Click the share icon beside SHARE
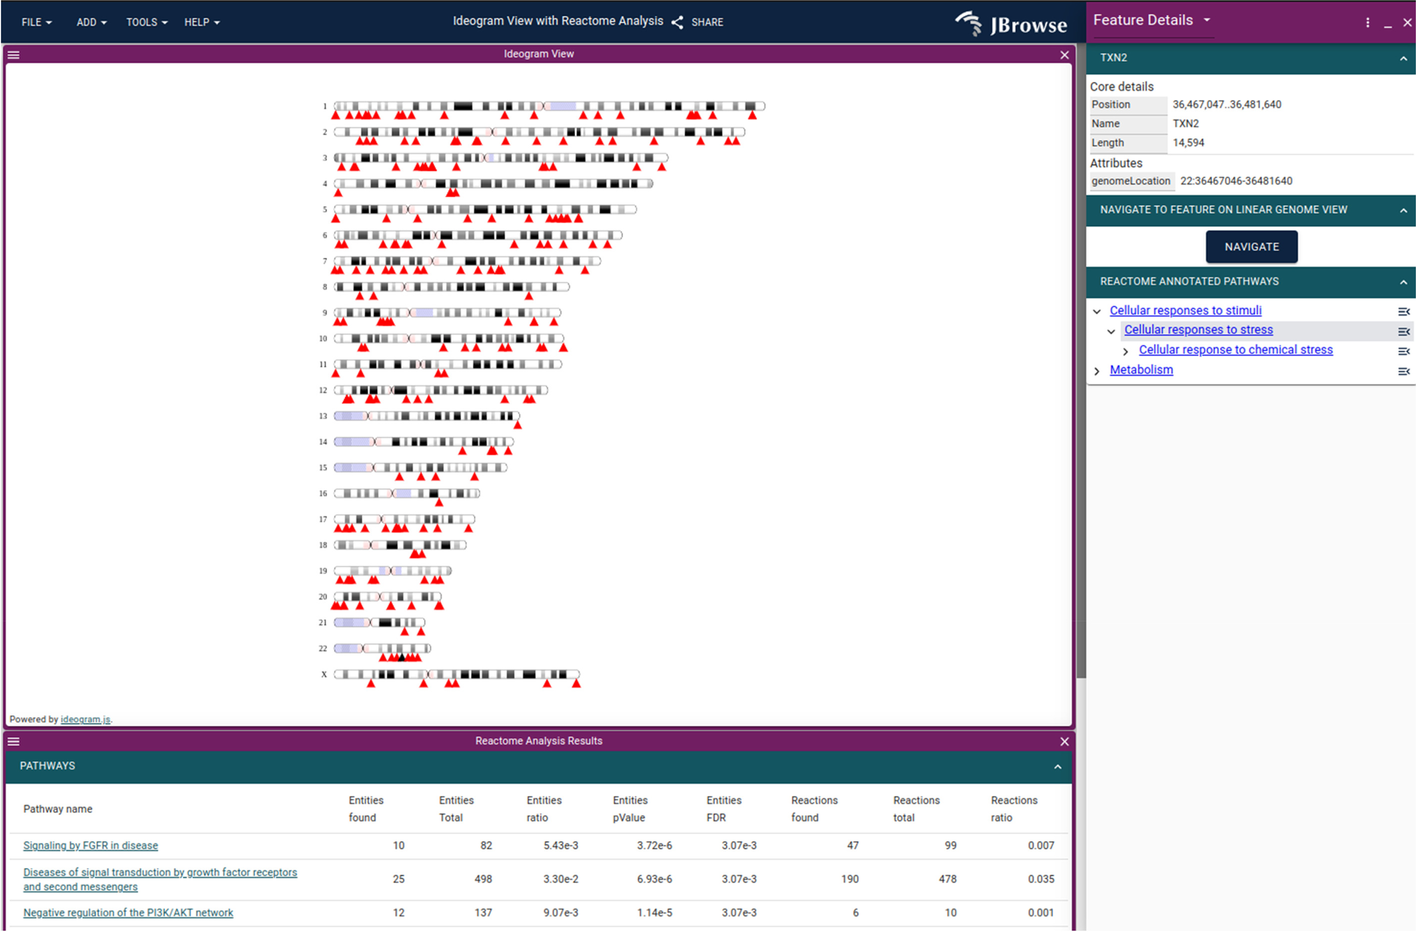The width and height of the screenshot is (1416, 932). tap(677, 22)
